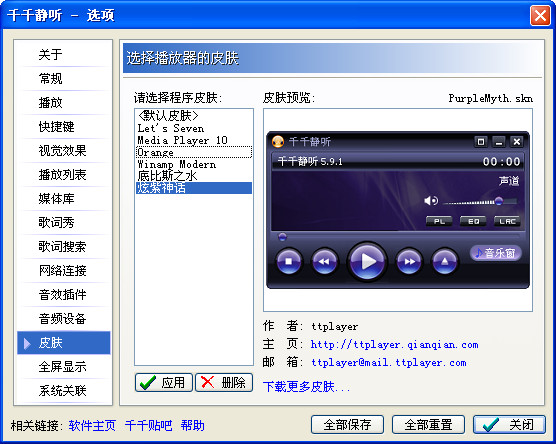Click the rewind button in skin preview
Screen dimensions: 556x444
pyautogui.click(x=324, y=262)
